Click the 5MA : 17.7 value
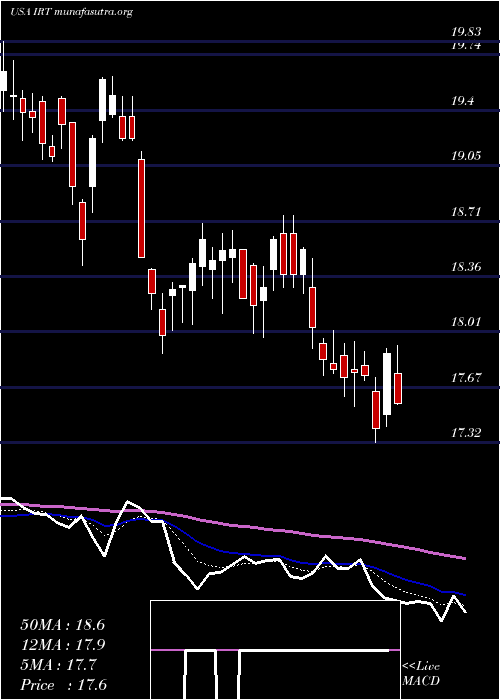The height and width of the screenshot is (700, 500). 58,665
